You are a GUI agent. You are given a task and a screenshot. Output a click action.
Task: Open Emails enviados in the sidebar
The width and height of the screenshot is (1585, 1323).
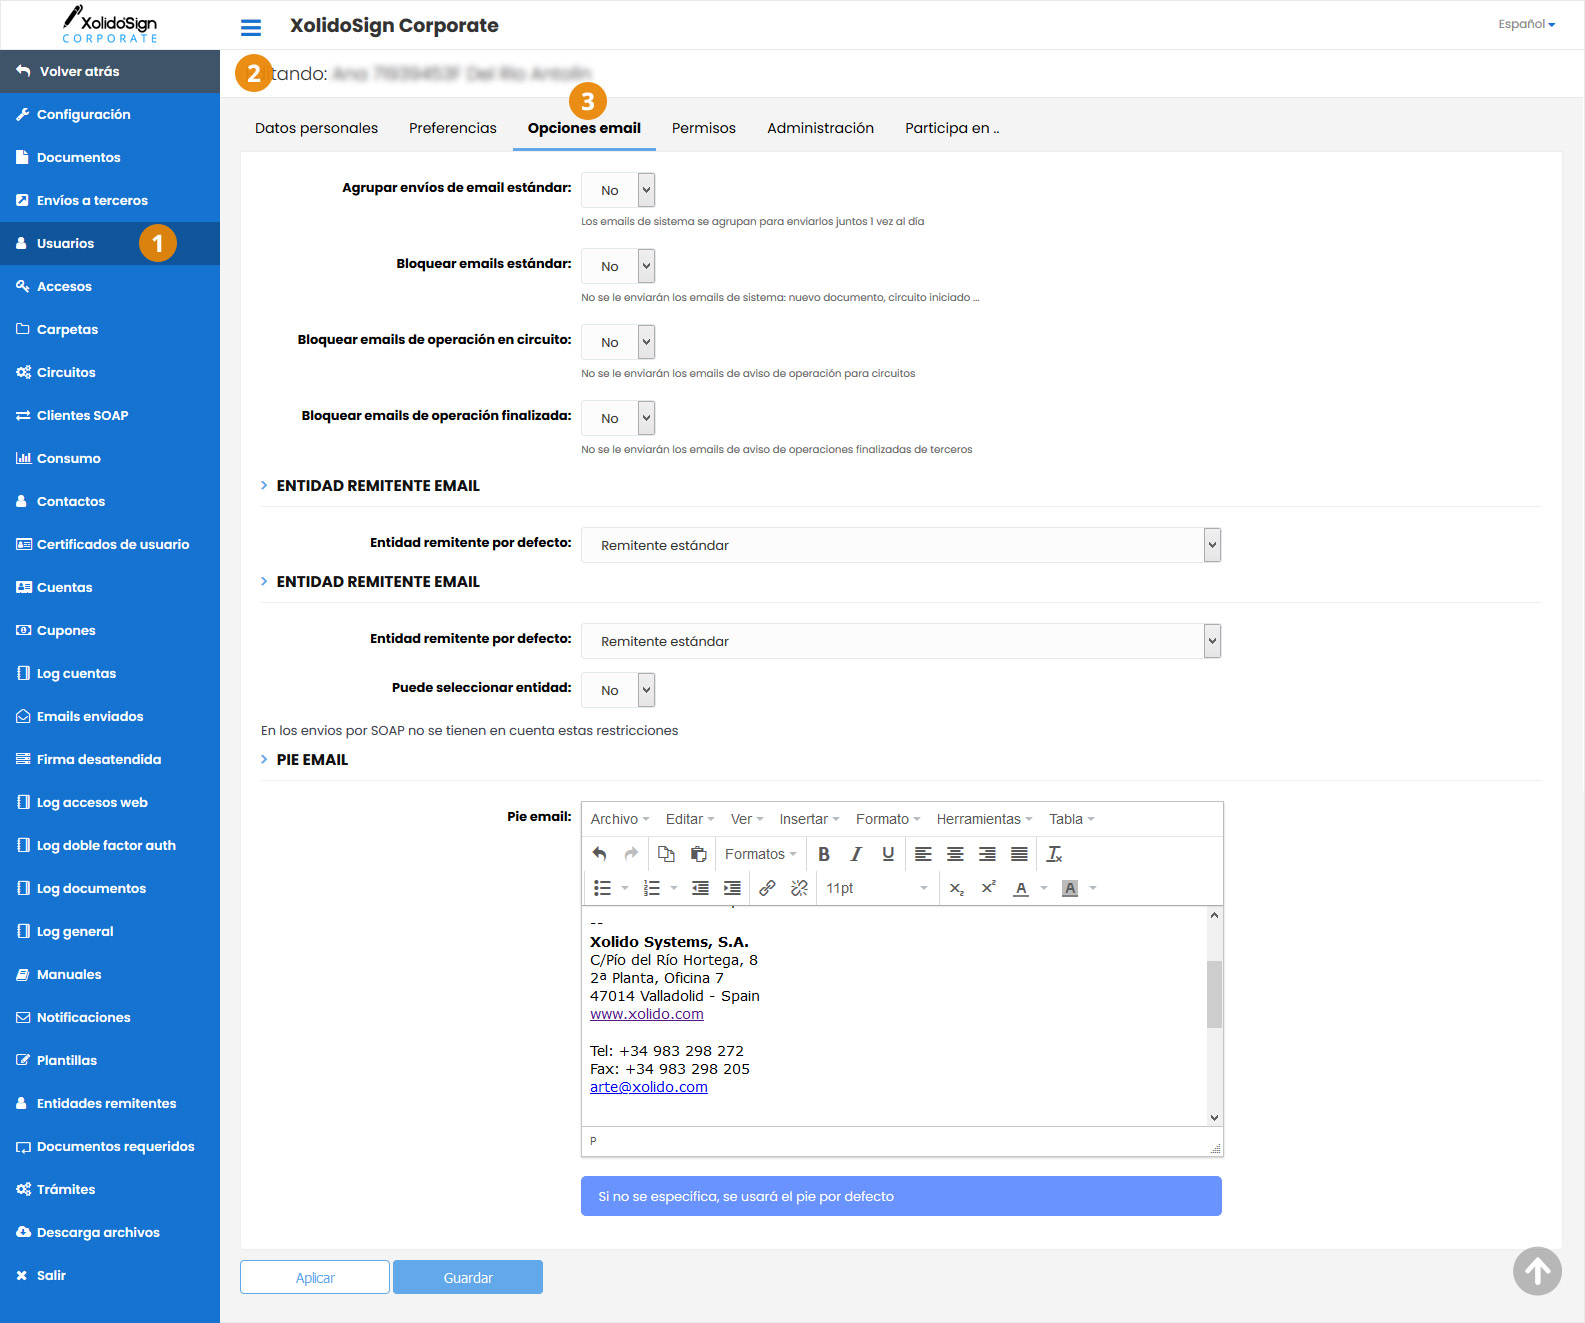(110, 716)
